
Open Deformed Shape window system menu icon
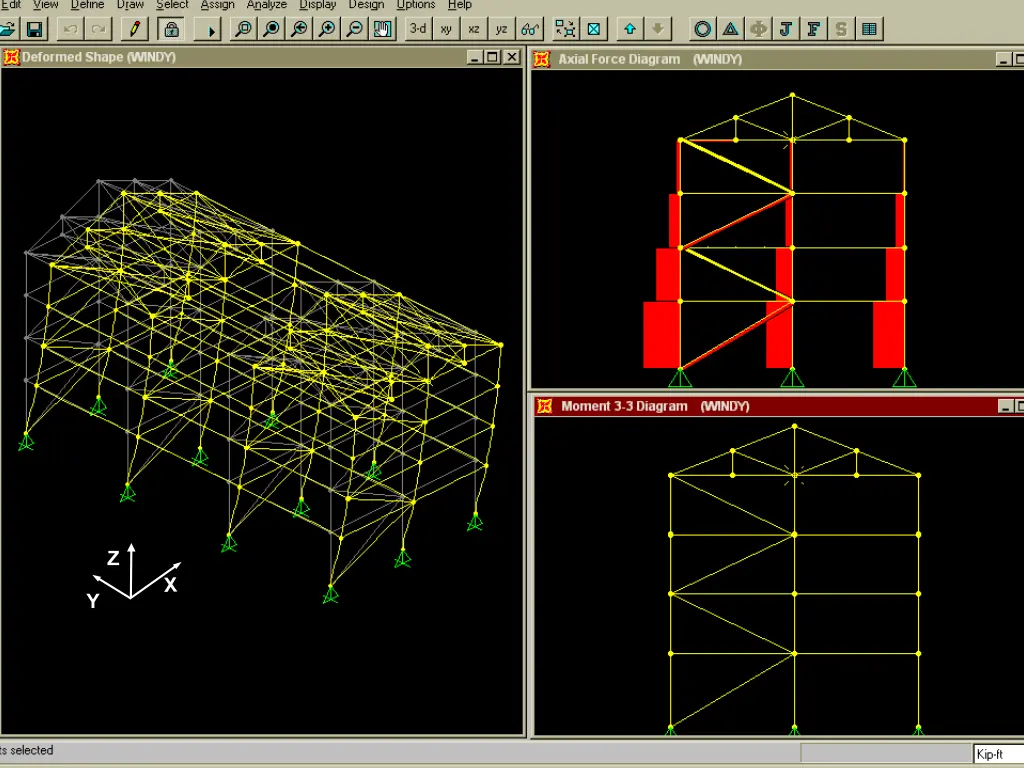click(12, 58)
